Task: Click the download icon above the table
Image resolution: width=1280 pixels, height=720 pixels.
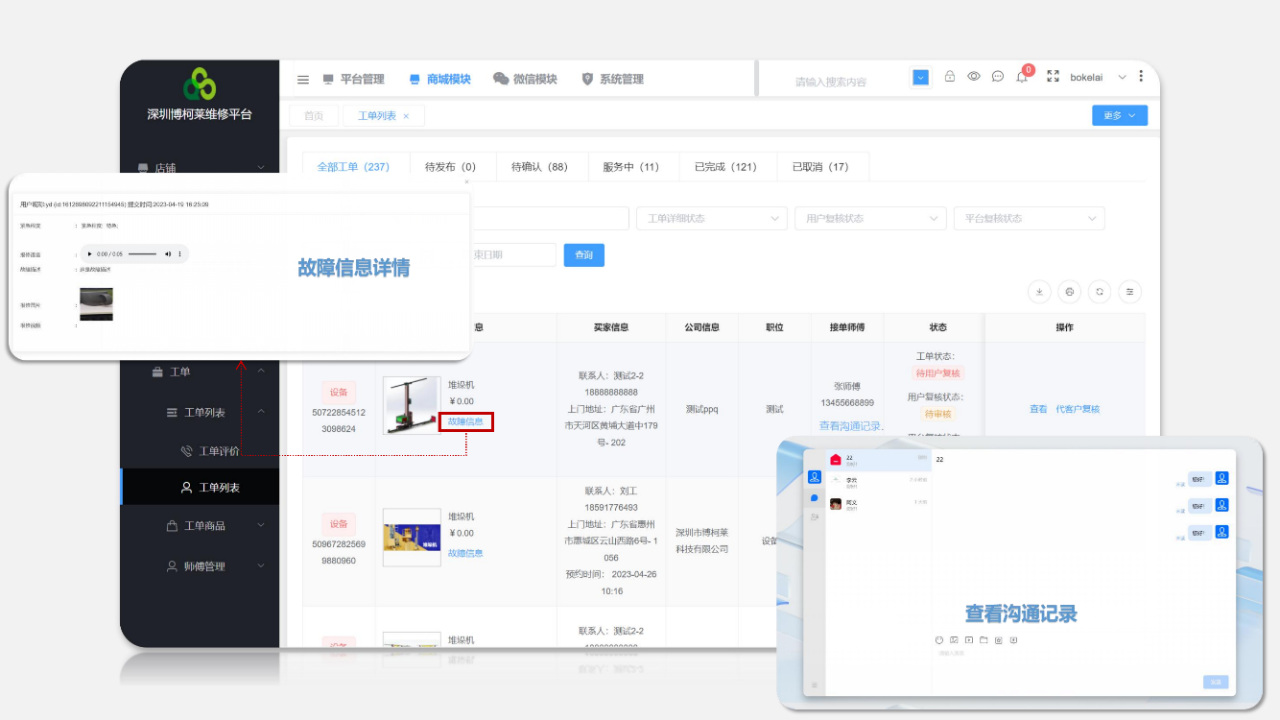Action: 1039,292
